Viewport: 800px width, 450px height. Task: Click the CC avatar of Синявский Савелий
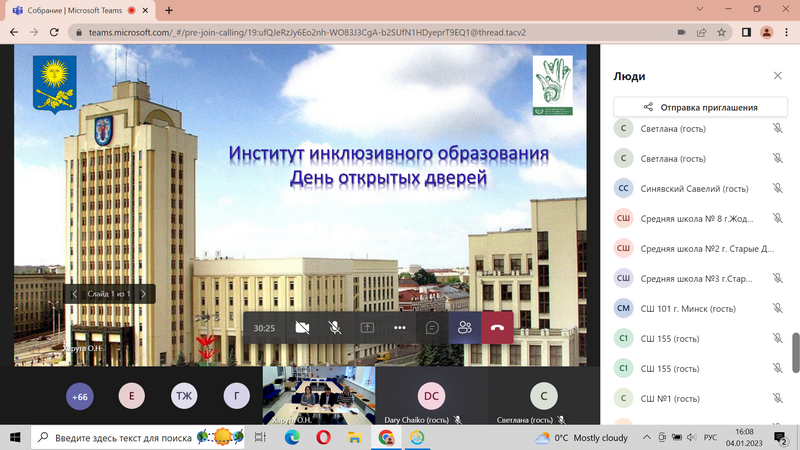tap(623, 188)
